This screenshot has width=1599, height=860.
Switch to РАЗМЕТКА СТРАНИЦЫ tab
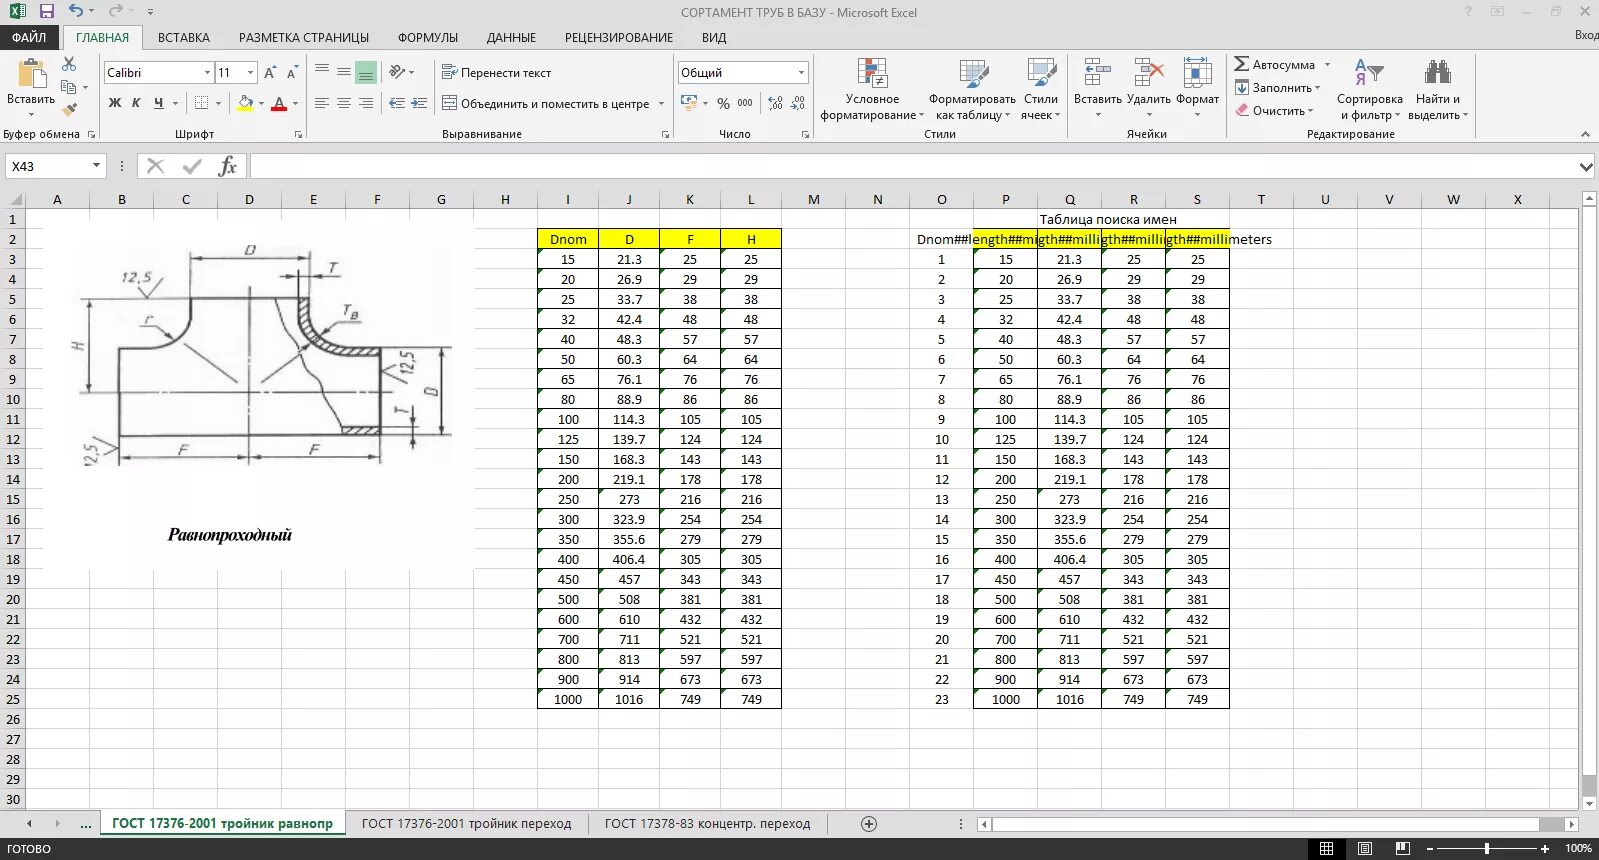click(304, 37)
